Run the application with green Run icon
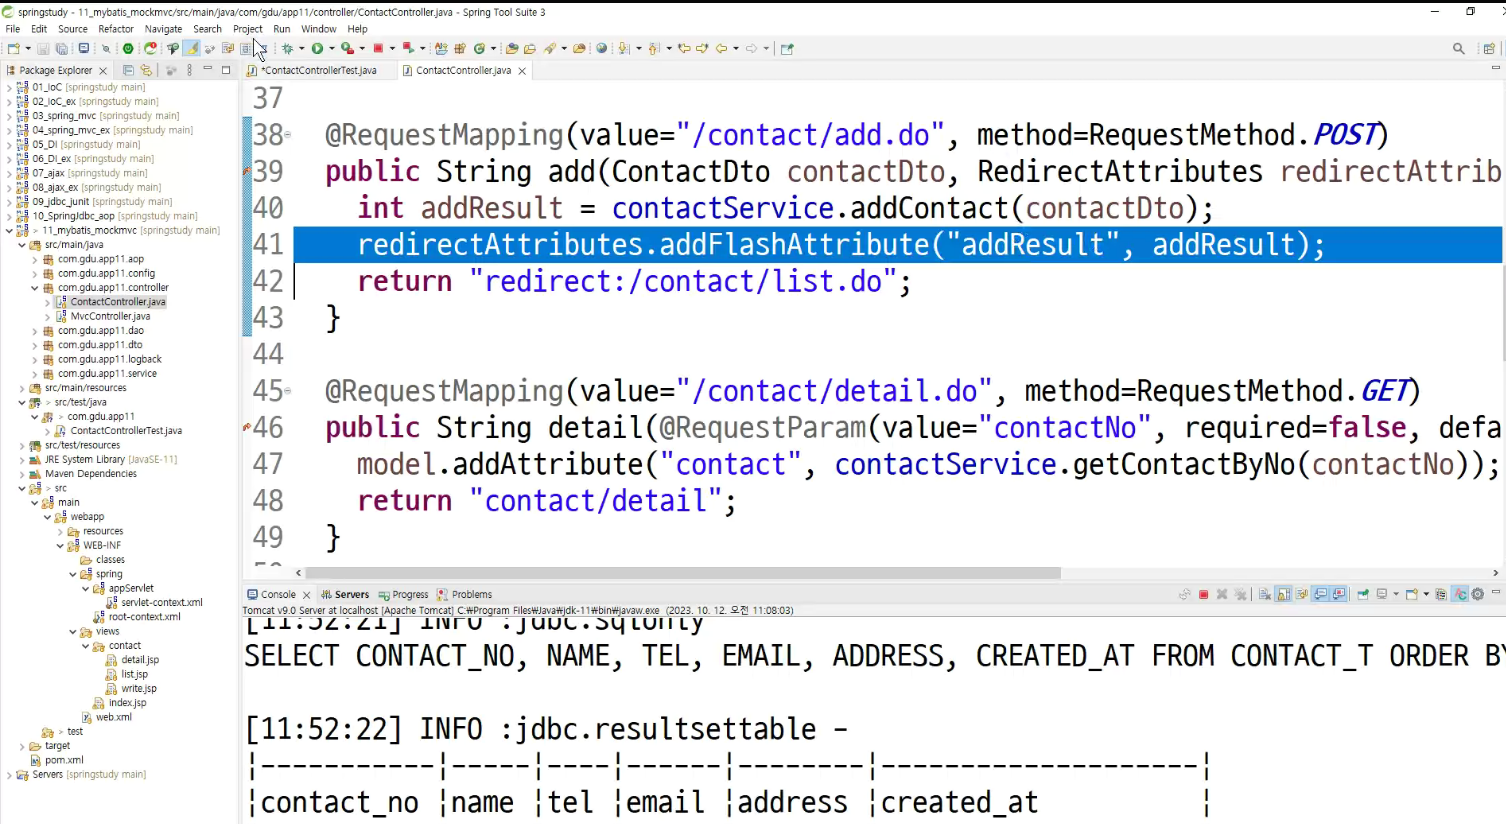The height and width of the screenshot is (824, 1506). pyautogui.click(x=317, y=48)
